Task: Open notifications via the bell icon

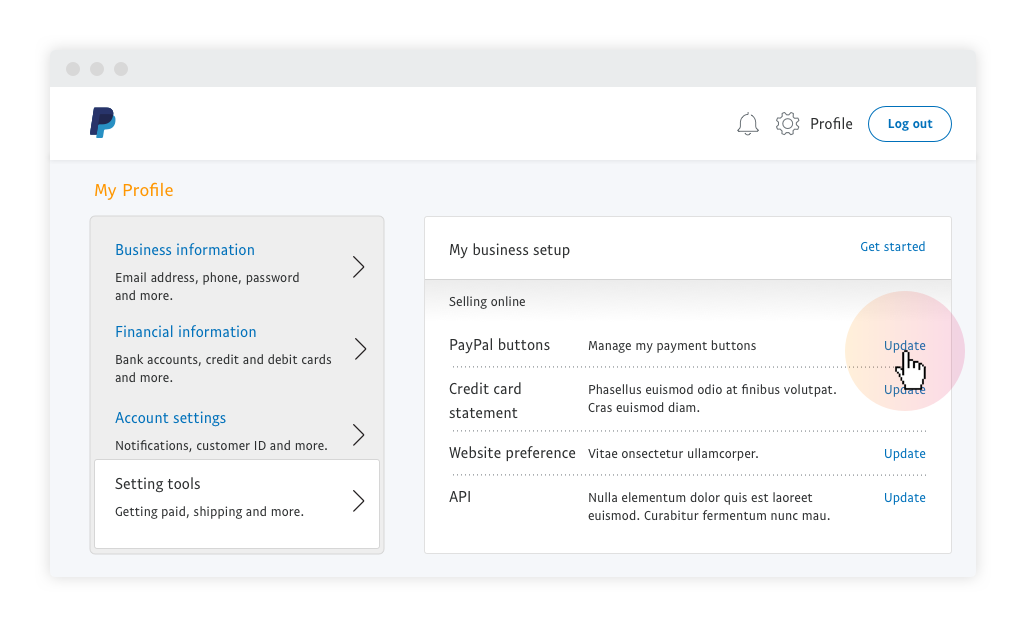Action: click(x=748, y=124)
